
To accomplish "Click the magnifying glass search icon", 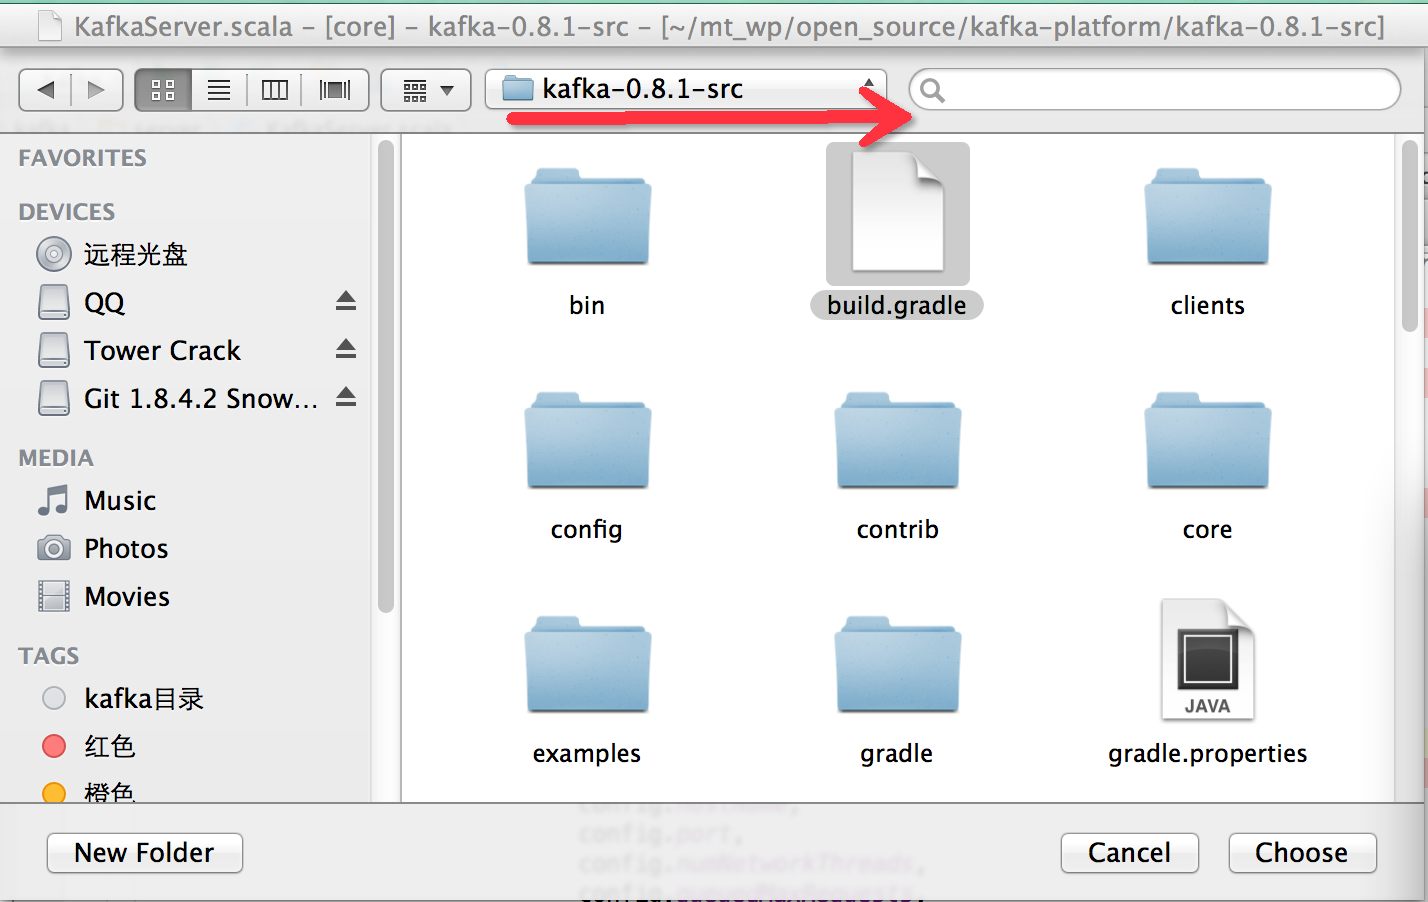I will 932,90.
